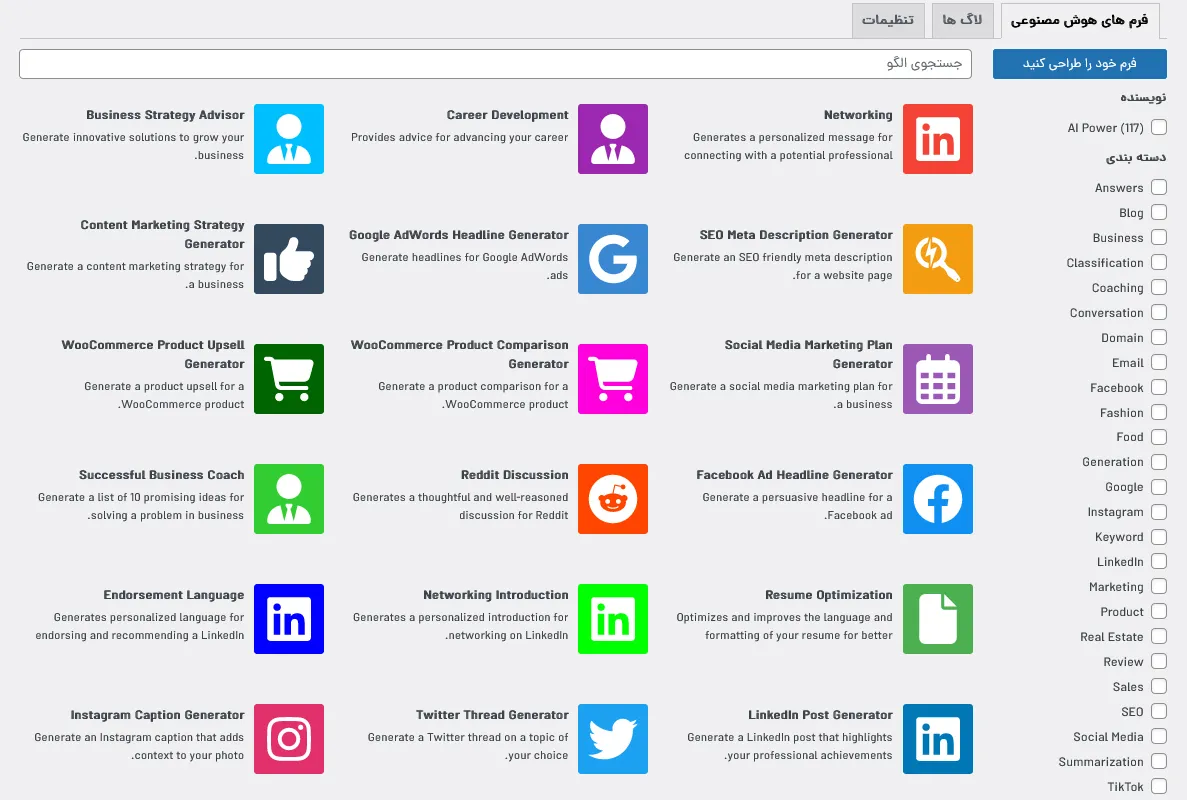
Task: Click the purple Career Development icon
Action: 612,139
